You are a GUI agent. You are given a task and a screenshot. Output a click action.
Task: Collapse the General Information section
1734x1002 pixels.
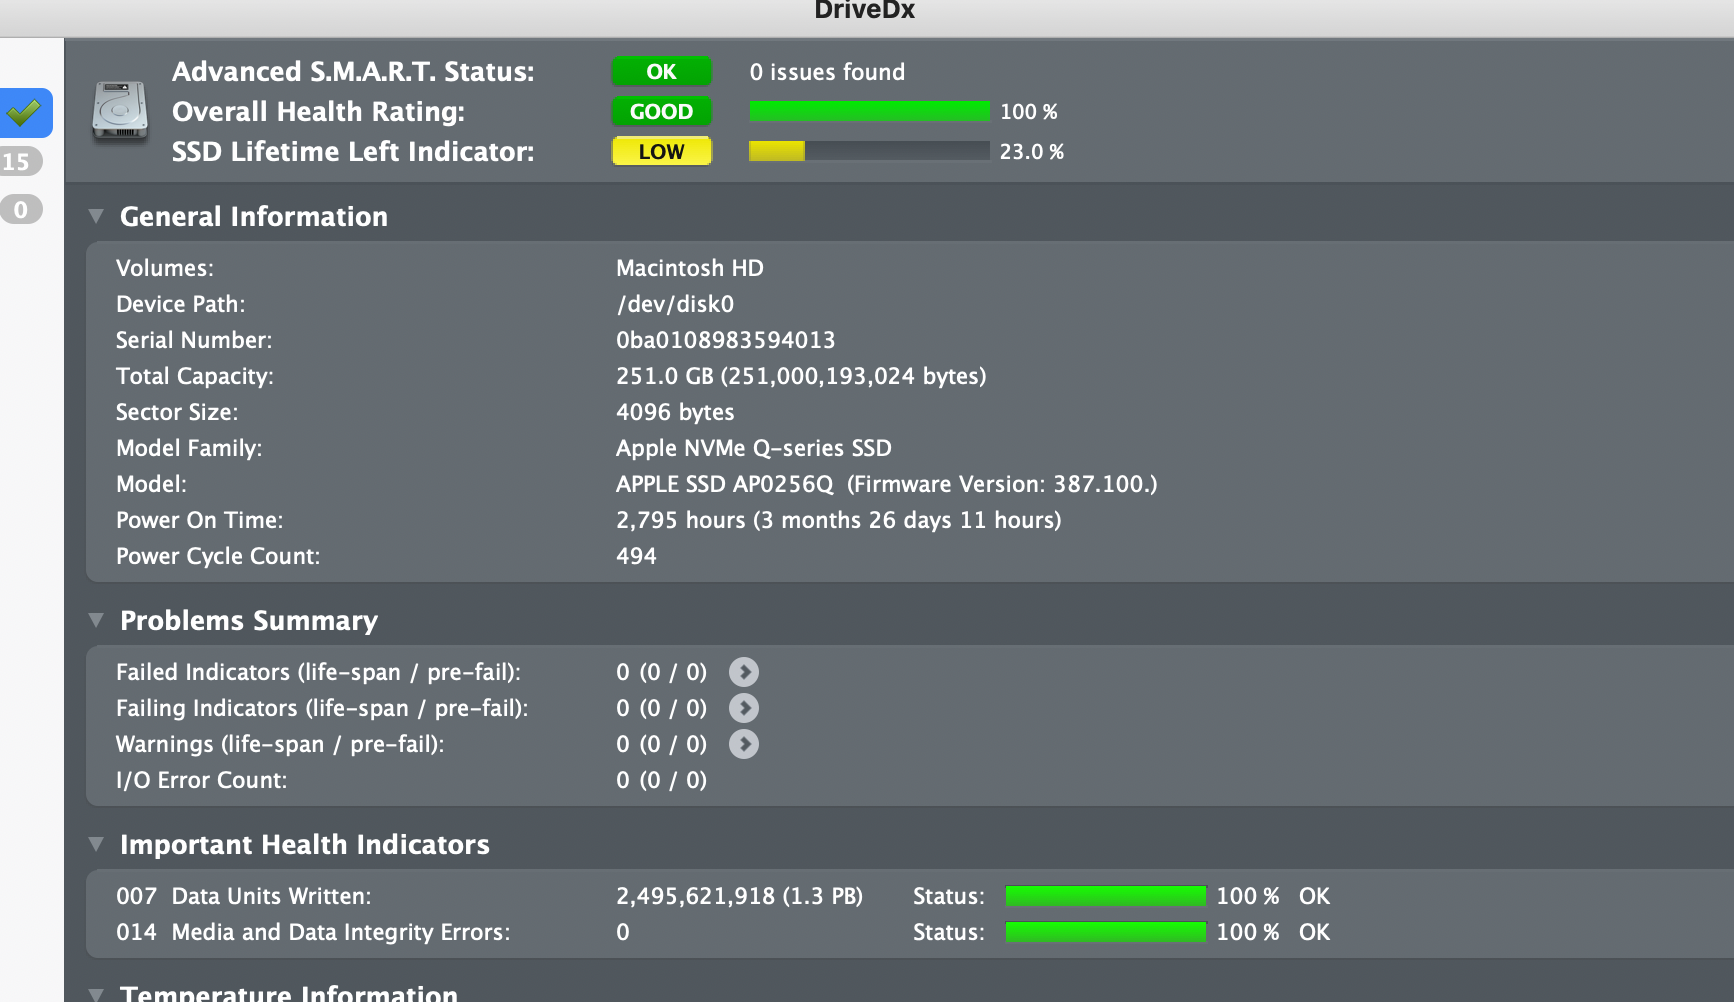(96, 216)
